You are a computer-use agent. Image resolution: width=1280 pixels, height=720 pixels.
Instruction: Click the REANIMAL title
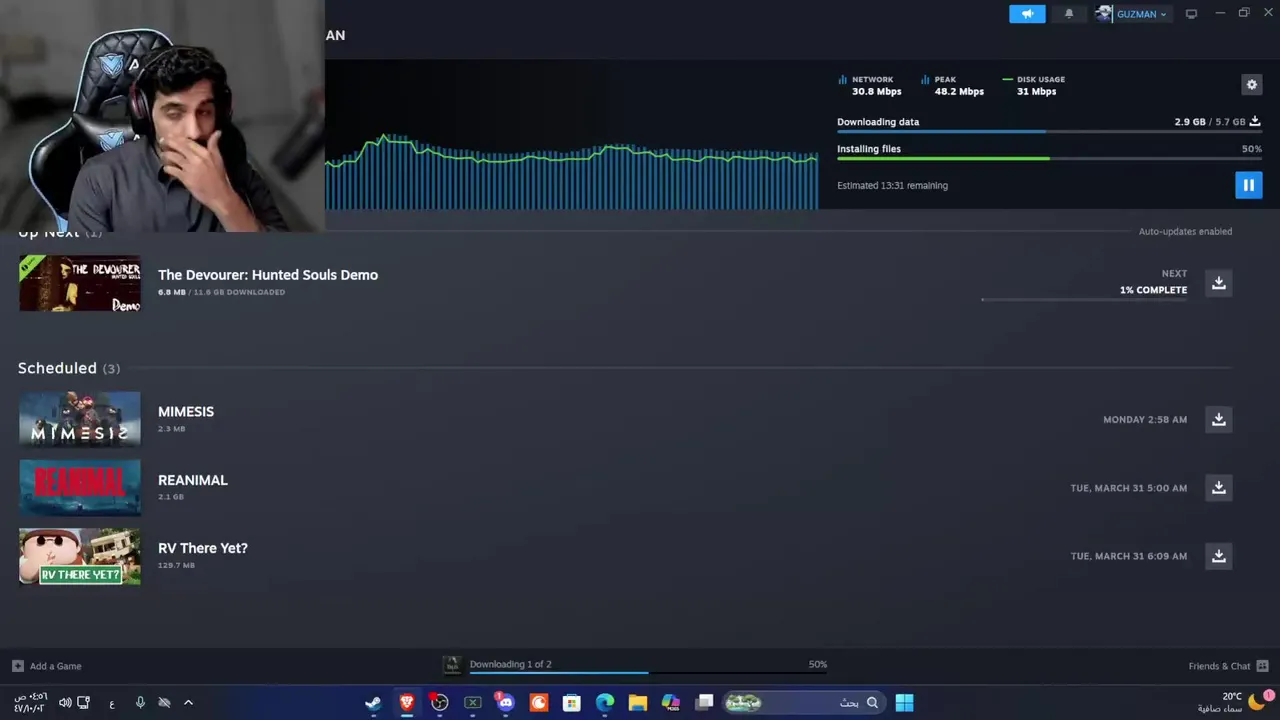coord(193,480)
